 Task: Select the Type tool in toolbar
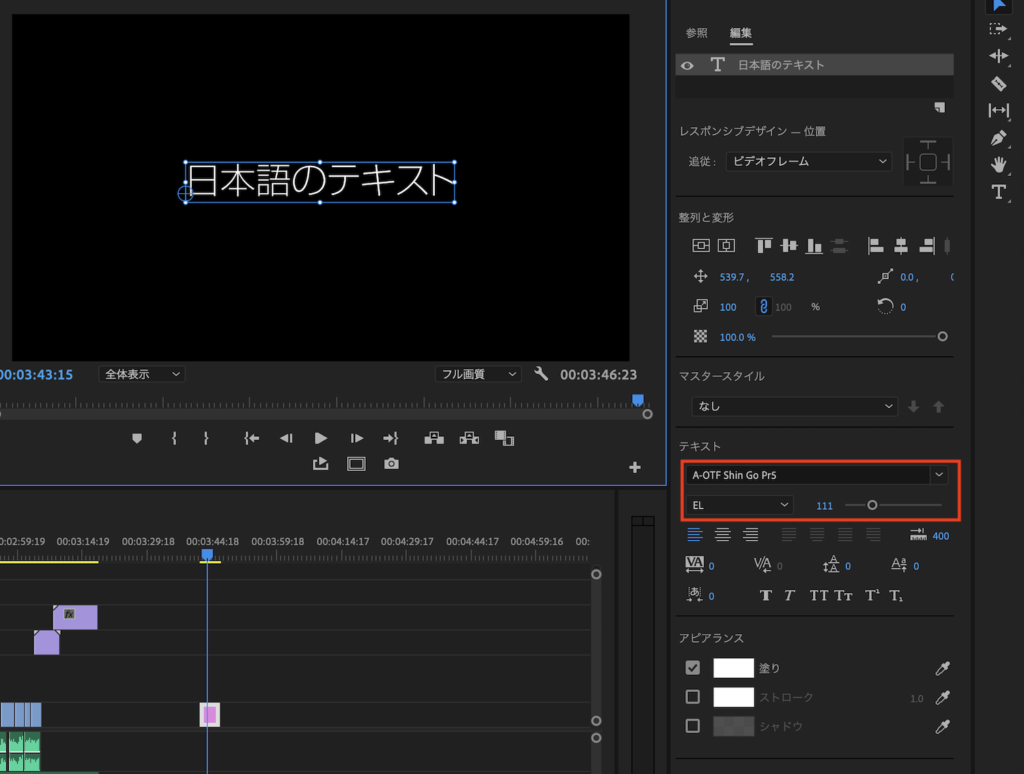click(x=998, y=191)
